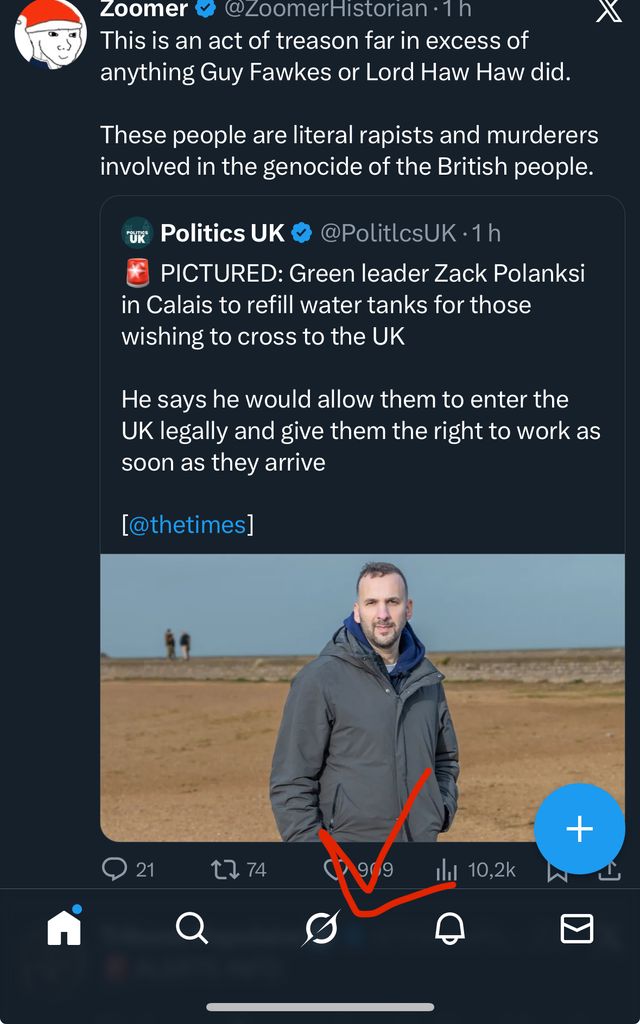View post analytics bar chart icon

coord(446,869)
